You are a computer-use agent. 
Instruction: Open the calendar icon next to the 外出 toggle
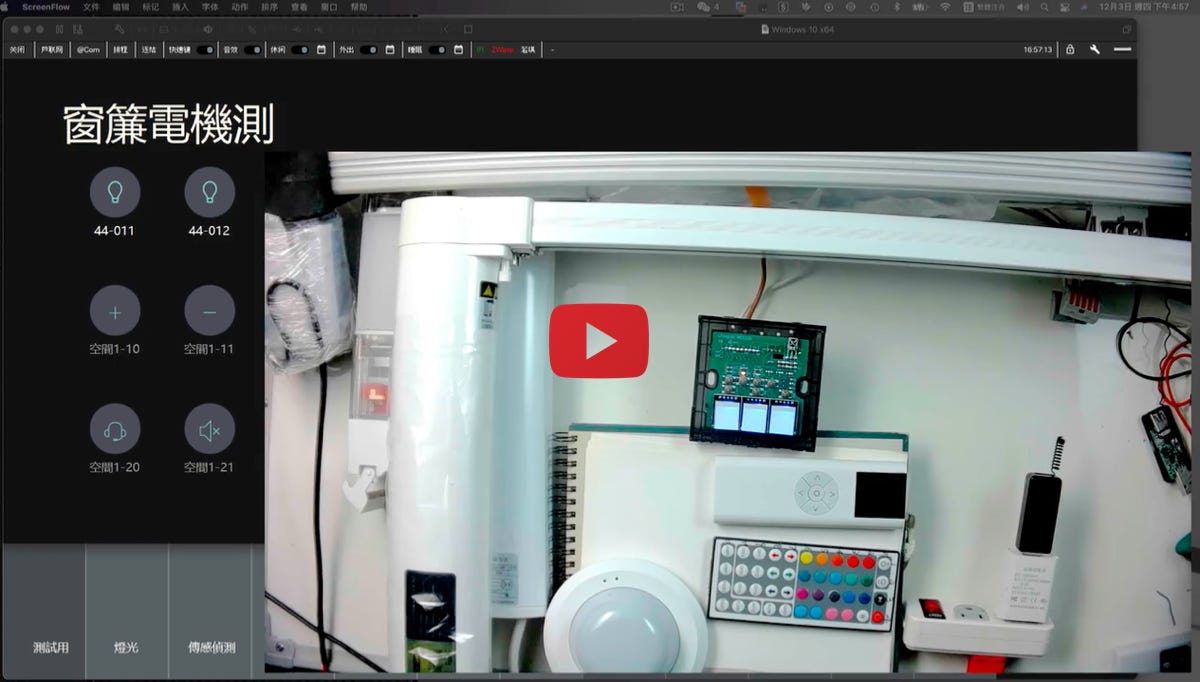coord(390,49)
